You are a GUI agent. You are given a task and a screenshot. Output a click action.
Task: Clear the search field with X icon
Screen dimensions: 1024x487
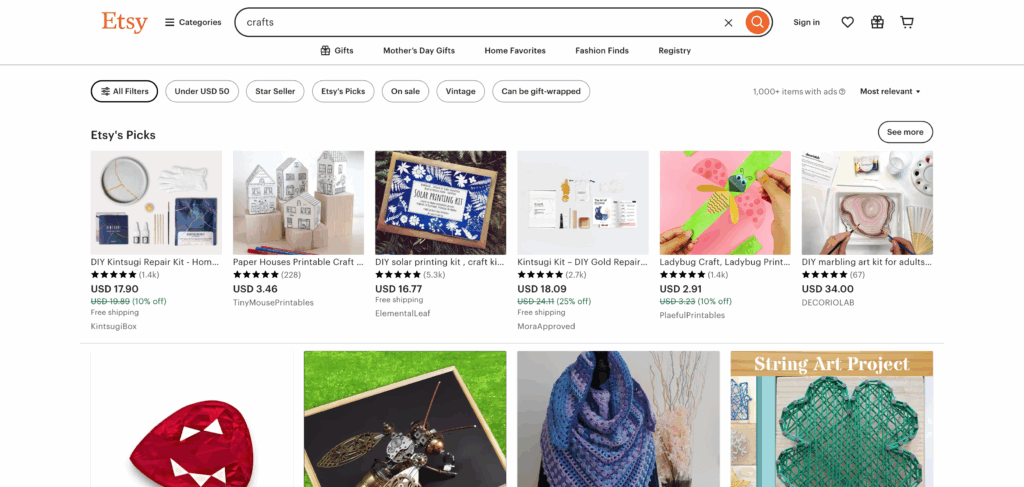pos(728,23)
